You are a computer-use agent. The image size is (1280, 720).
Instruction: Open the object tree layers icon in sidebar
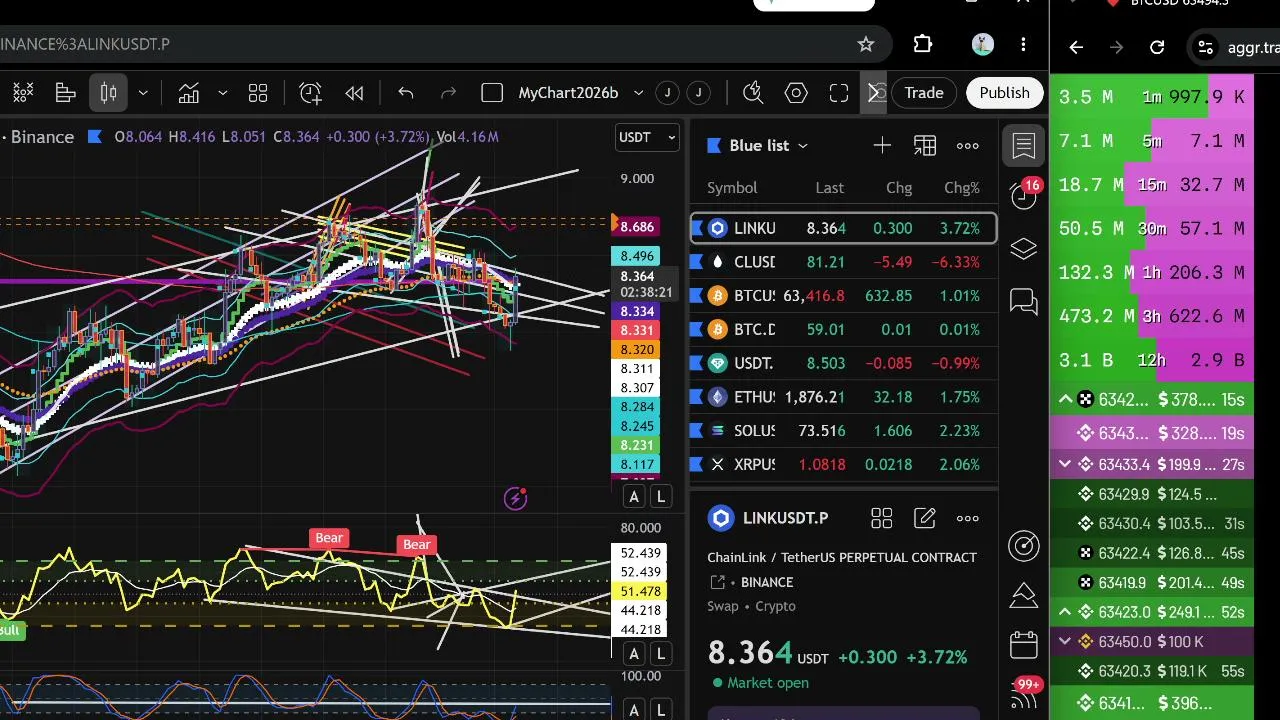tap(1023, 249)
